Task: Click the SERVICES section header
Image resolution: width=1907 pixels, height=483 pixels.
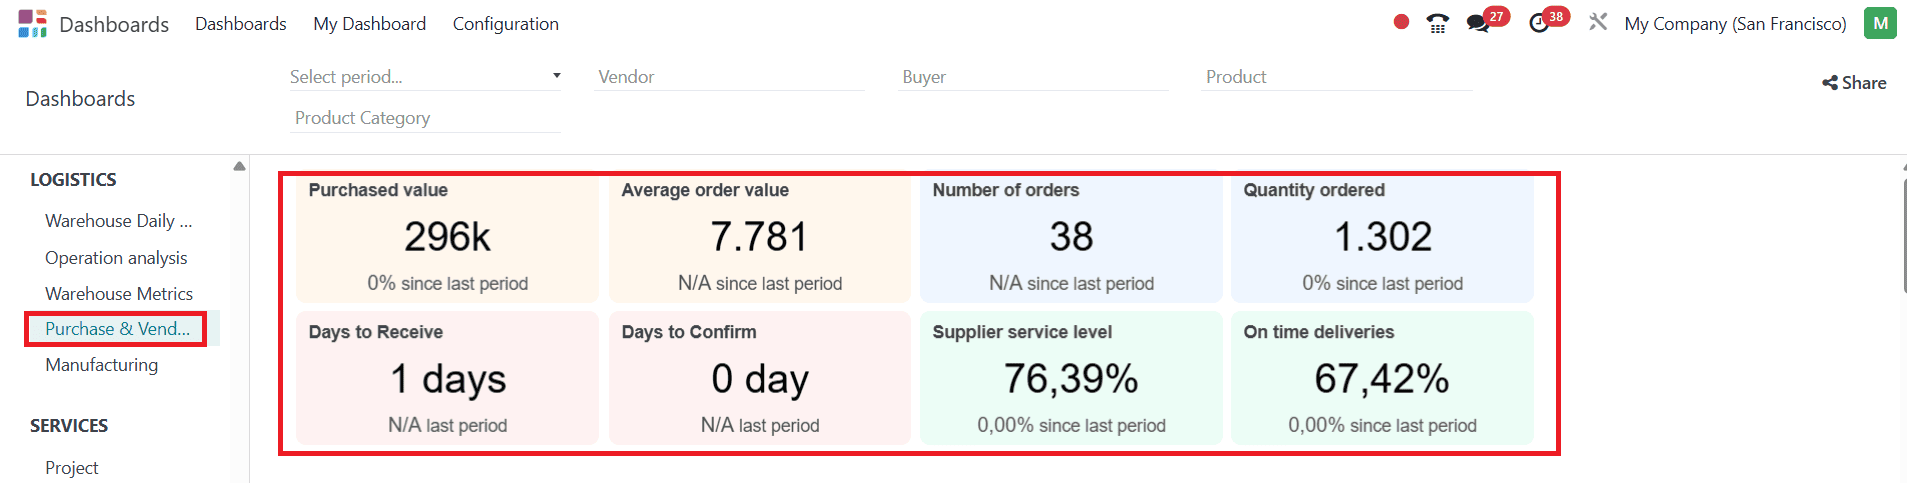Action: (x=69, y=425)
